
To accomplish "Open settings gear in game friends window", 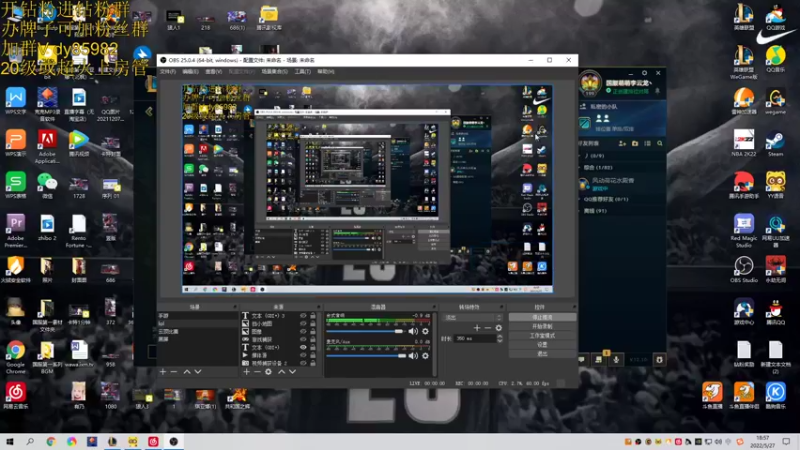I will point(644,73).
